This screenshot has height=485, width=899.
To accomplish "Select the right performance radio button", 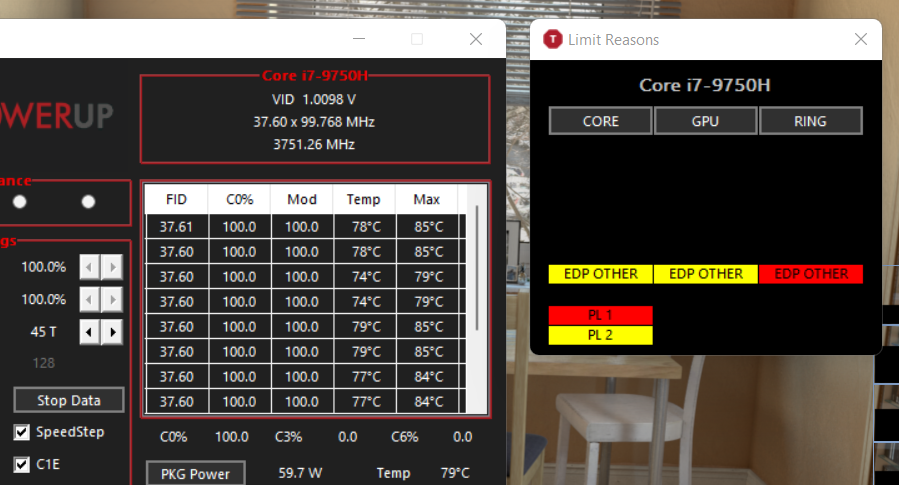I will tap(88, 202).
